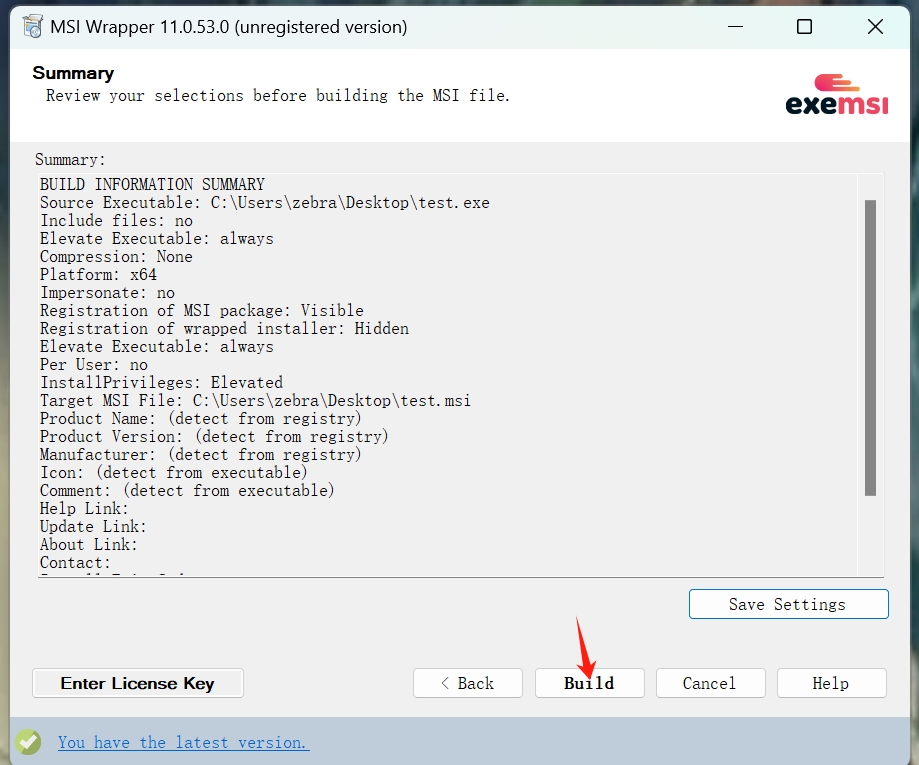This screenshot has height=765, width=919.
Task: Close the MSI Wrapper window
Action: tap(875, 26)
